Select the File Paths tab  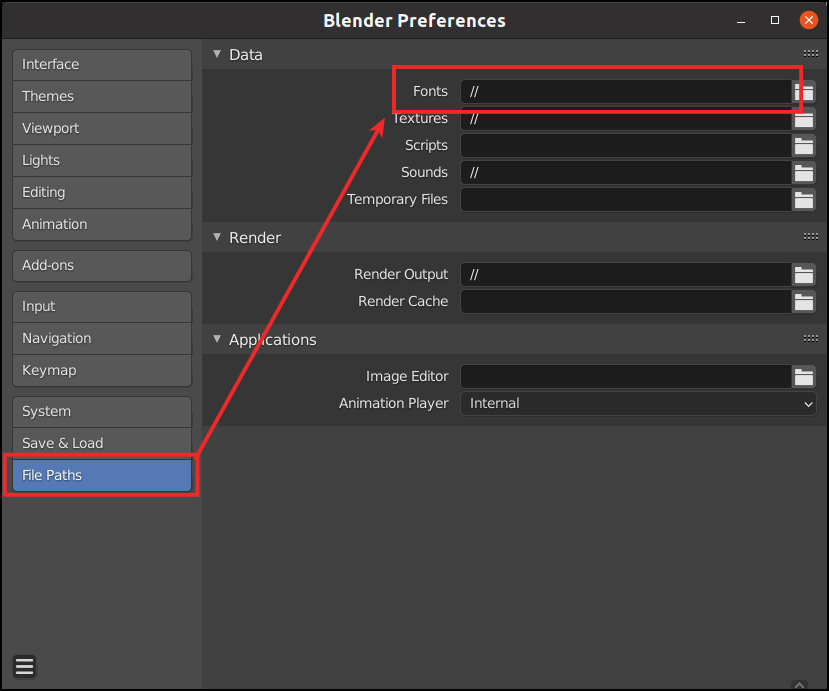tap(102, 475)
